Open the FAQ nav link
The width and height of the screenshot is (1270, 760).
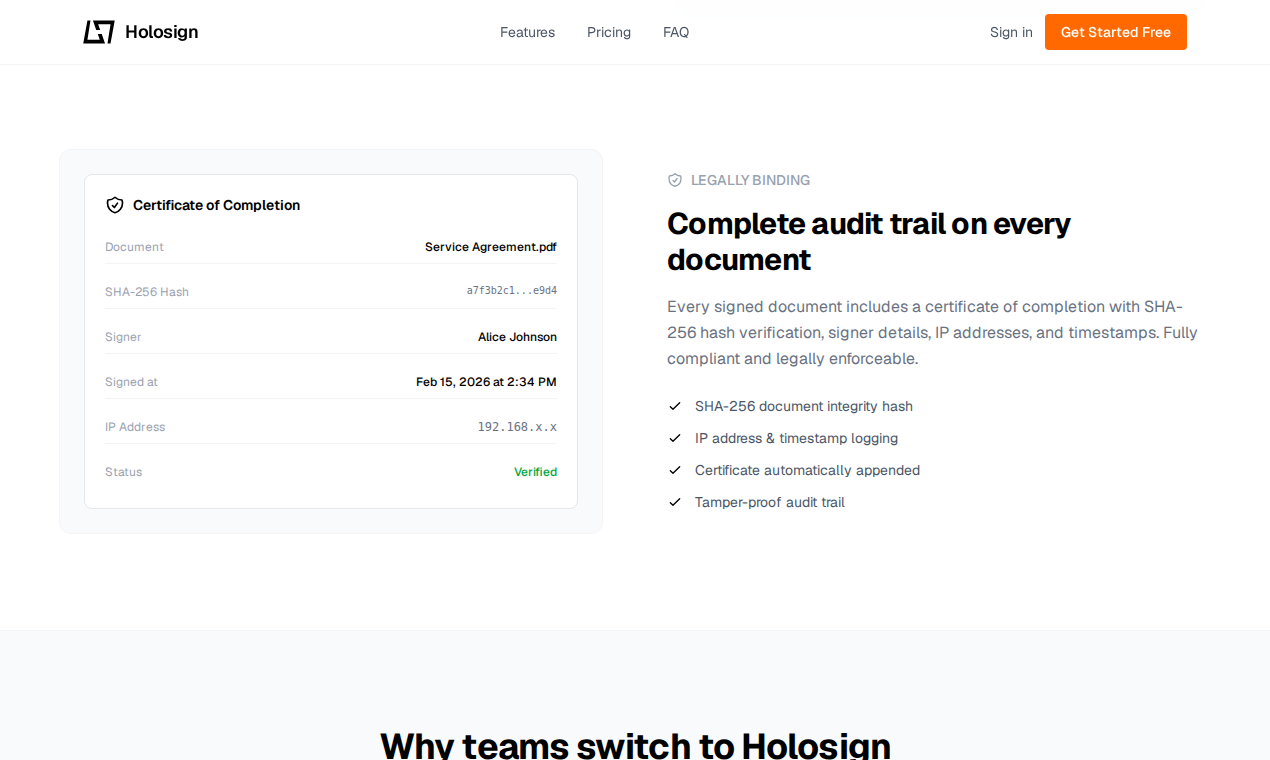click(x=676, y=32)
